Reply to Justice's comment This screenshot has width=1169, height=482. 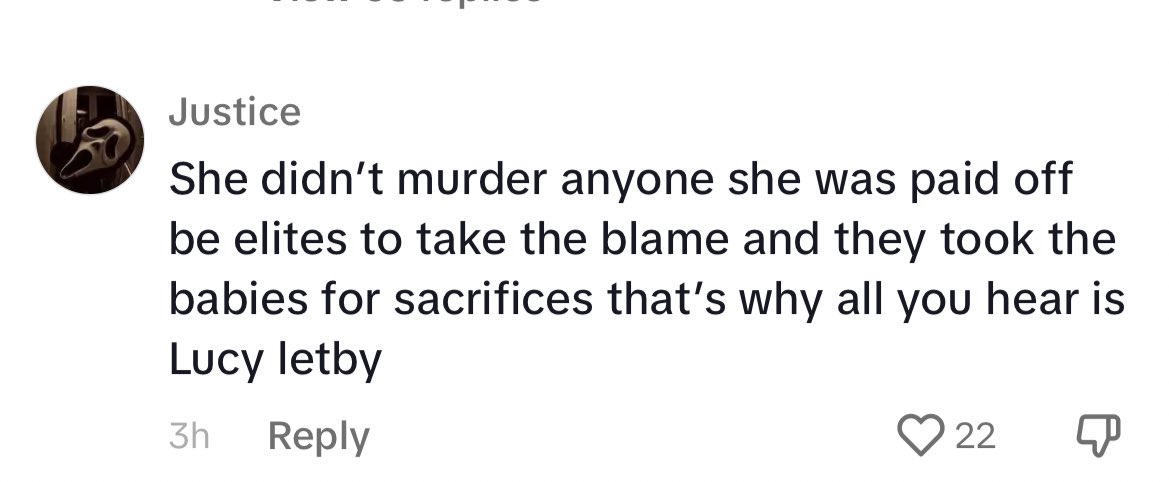click(x=318, y=437)
